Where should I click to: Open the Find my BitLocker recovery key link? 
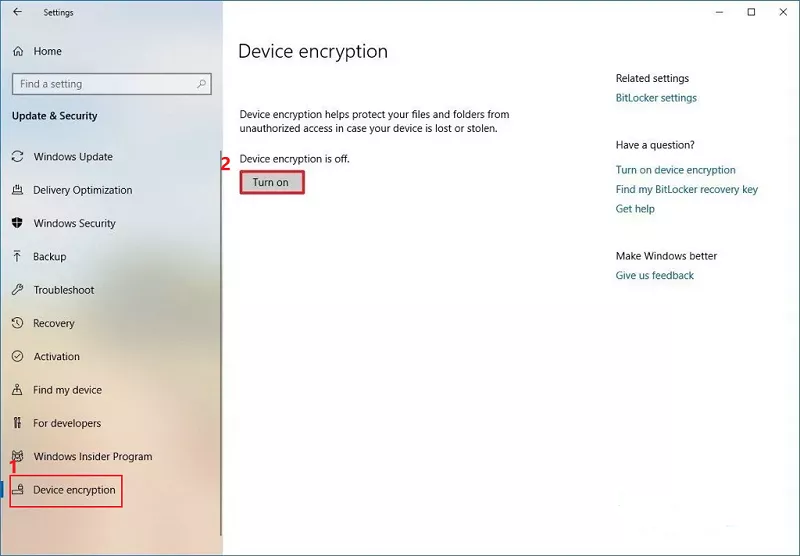click(x=686, y=190)
